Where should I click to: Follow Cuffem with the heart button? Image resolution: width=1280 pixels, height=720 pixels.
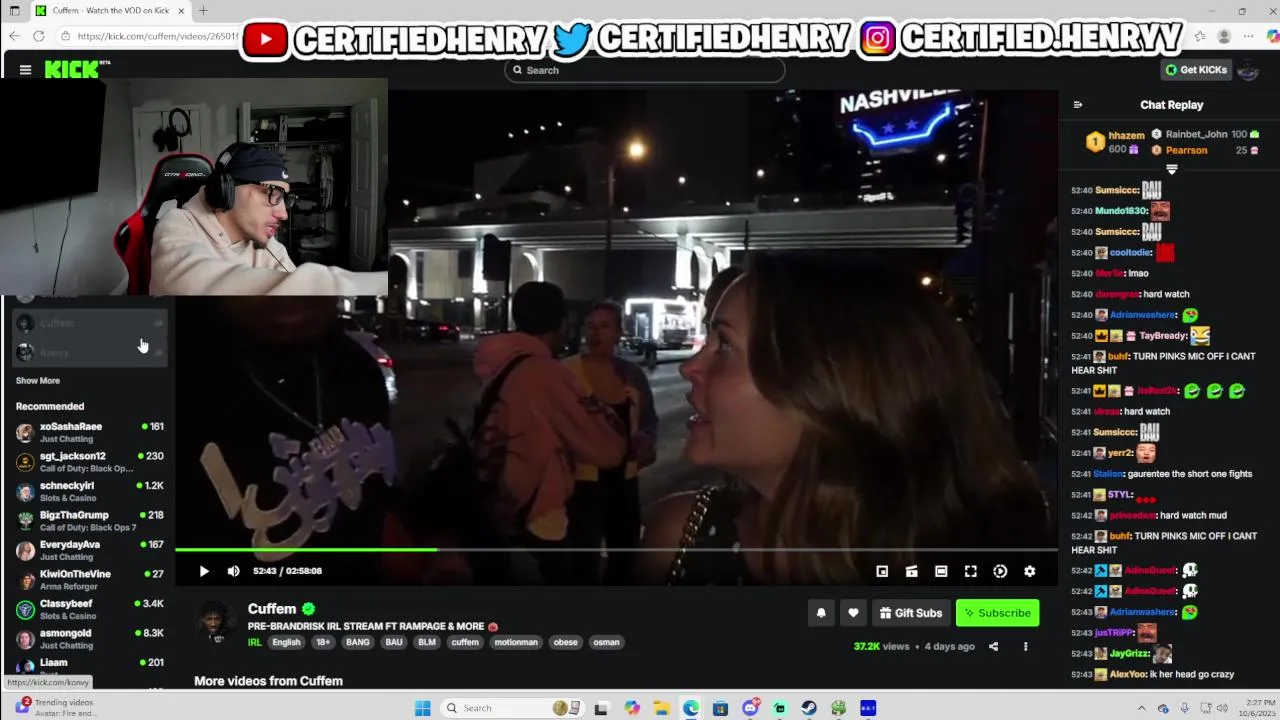[x=853, y=613]
